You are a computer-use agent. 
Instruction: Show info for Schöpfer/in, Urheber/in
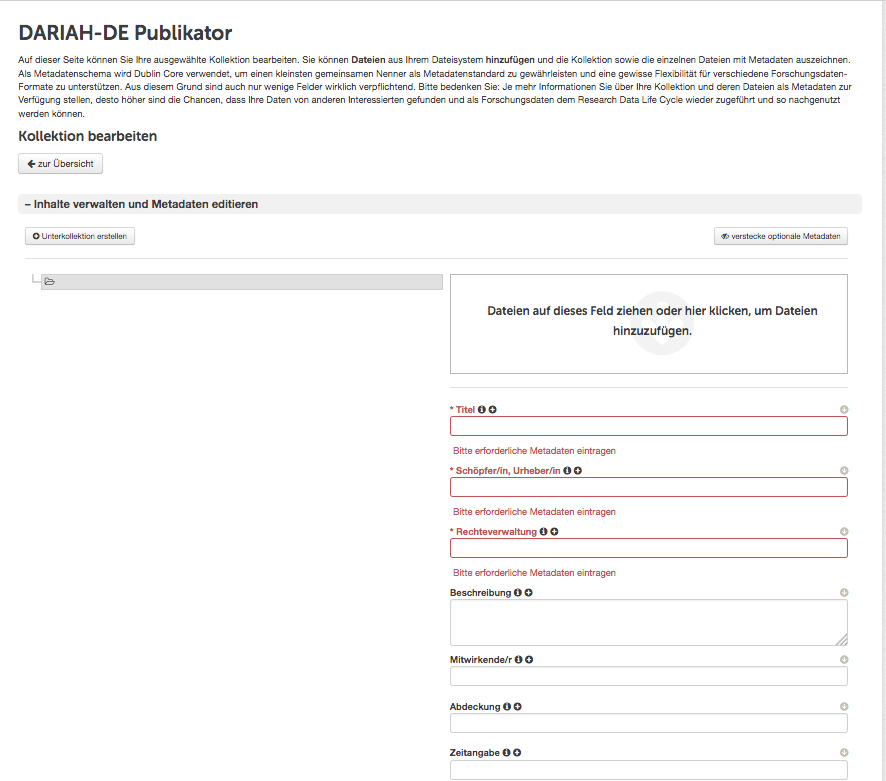point(567,471)
